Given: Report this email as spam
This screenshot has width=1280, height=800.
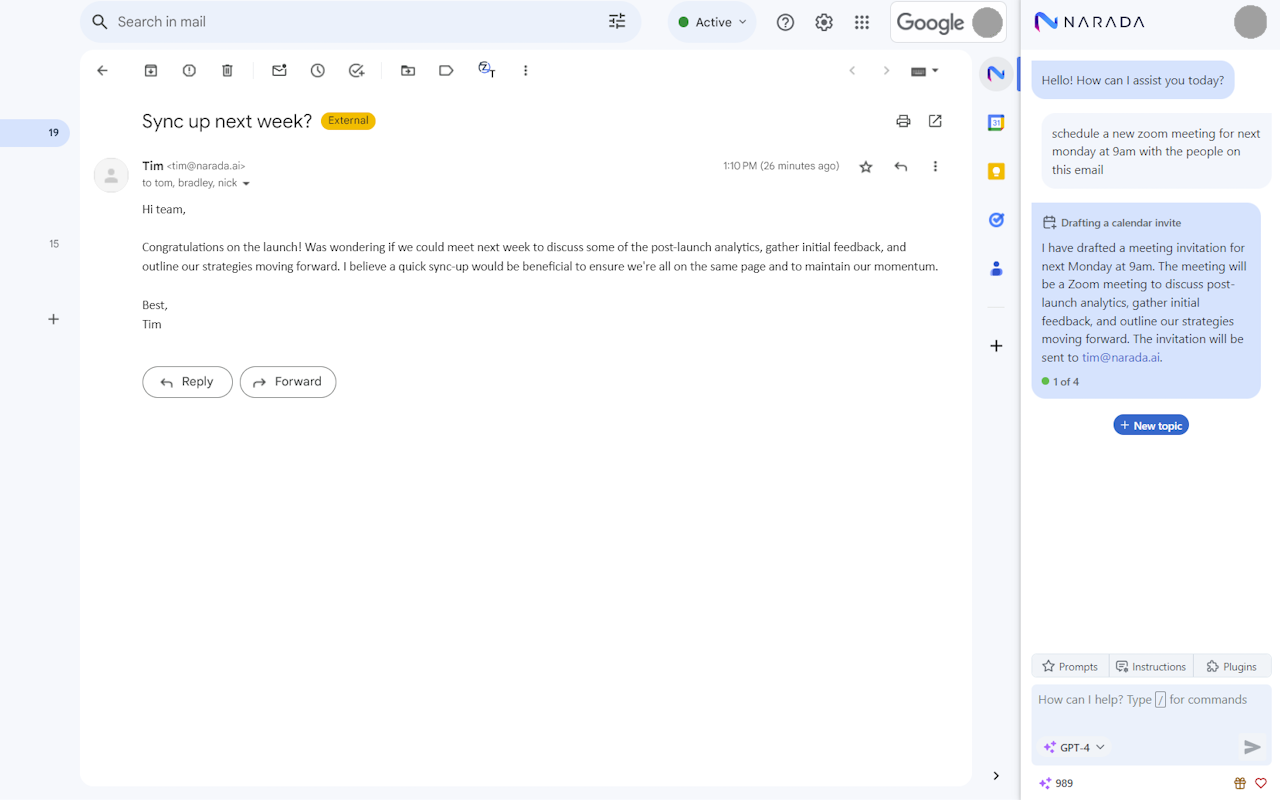Looking at the screenshot, I should coord(189,70).
